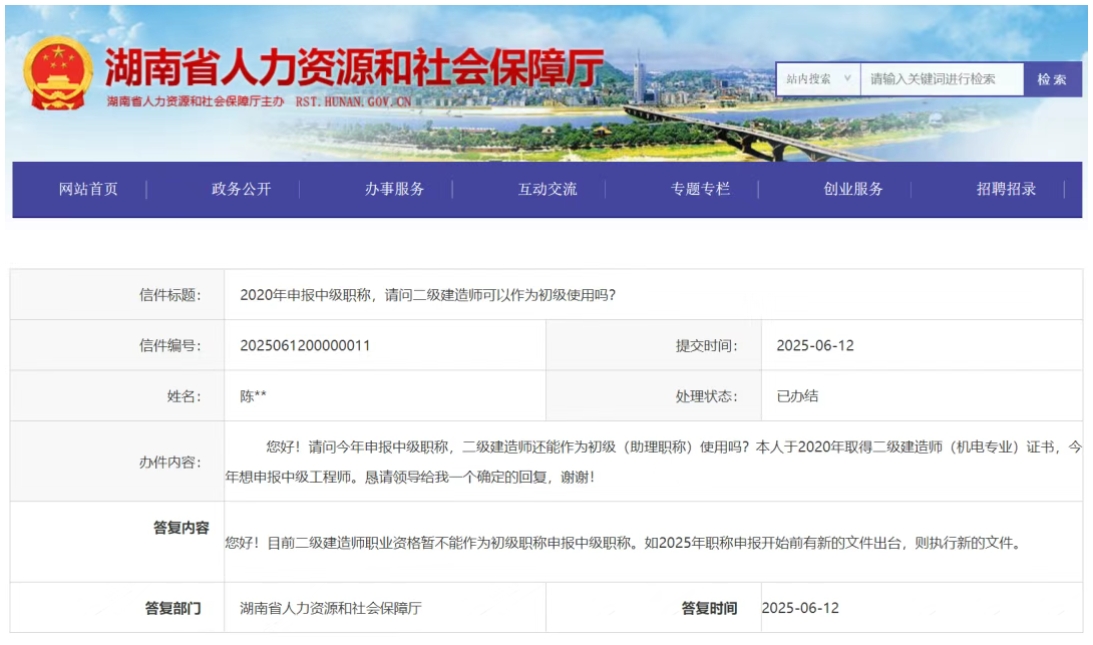
Task: Click the 姓名 label
Action: 184,396
